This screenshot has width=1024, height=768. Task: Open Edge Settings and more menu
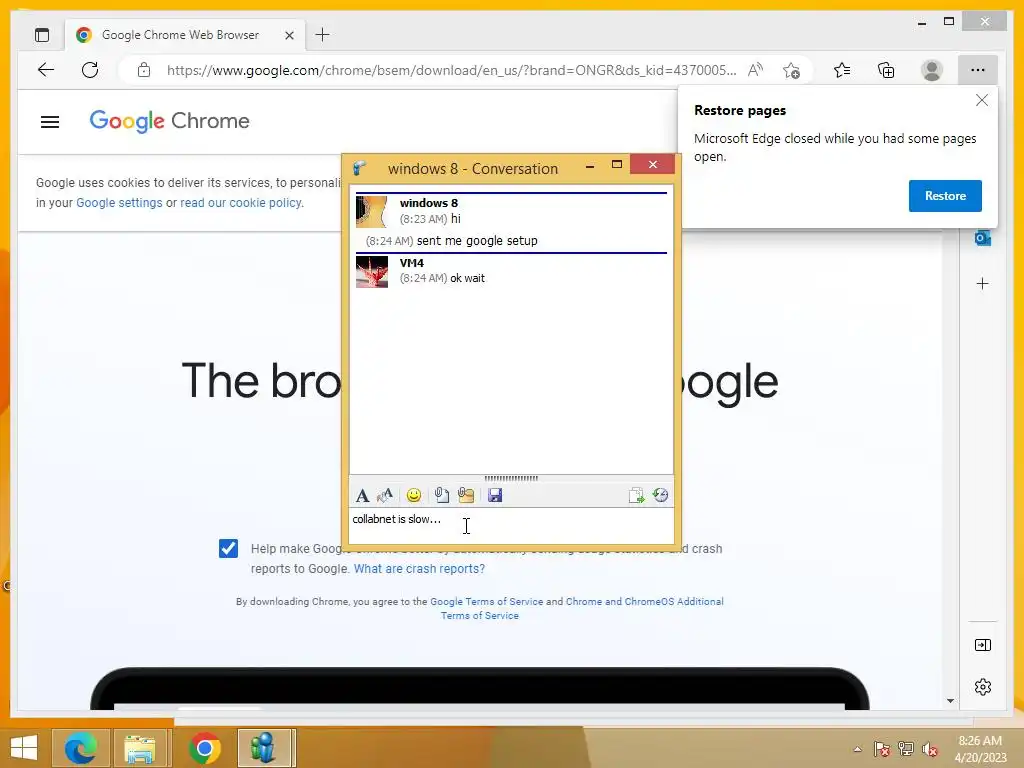point(978,70)
